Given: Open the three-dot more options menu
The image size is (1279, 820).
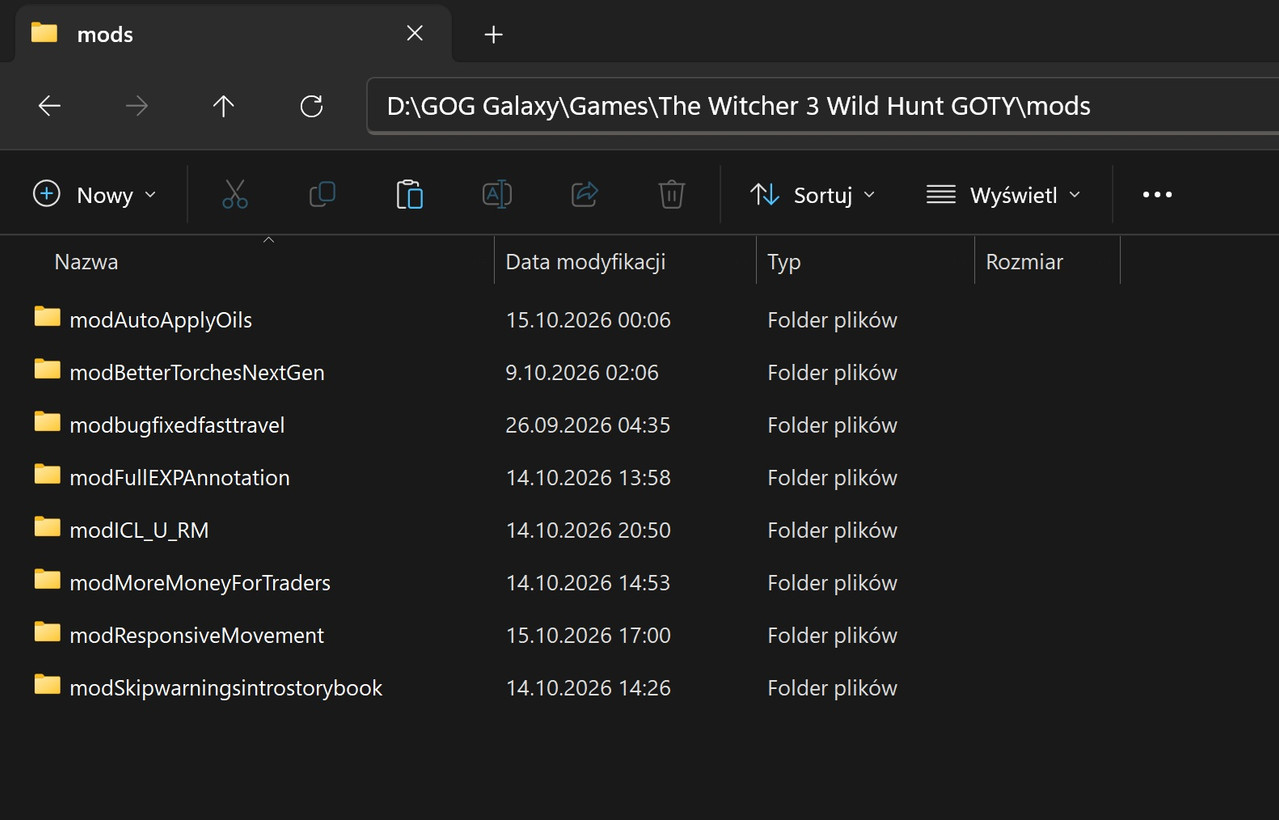Looking at the screenshot, I should [1157, 195].
